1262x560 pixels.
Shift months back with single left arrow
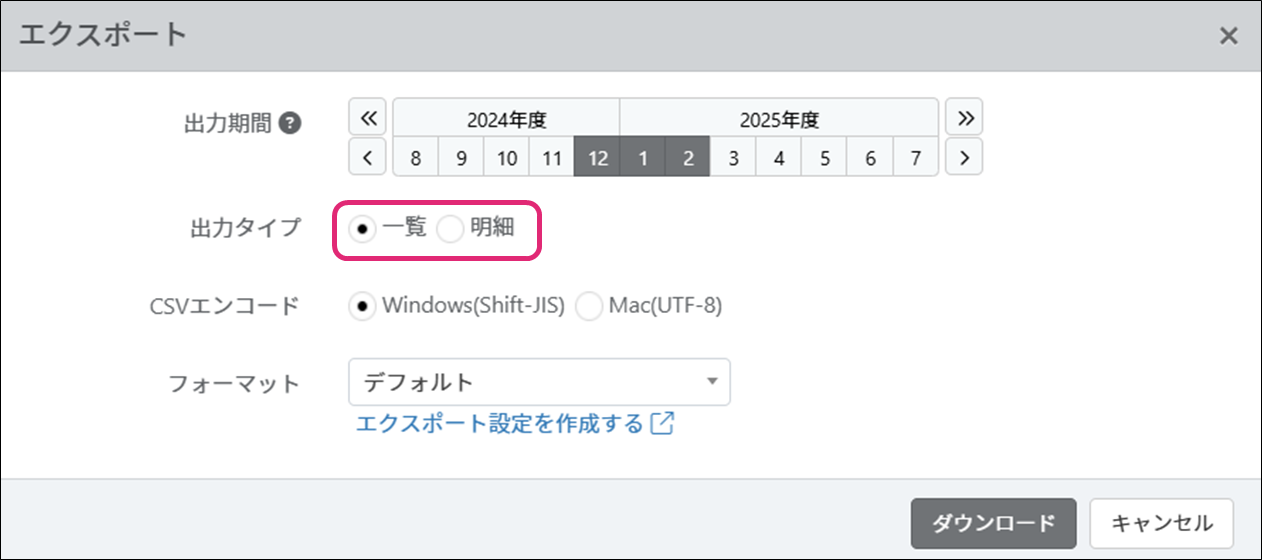point(367,157)
